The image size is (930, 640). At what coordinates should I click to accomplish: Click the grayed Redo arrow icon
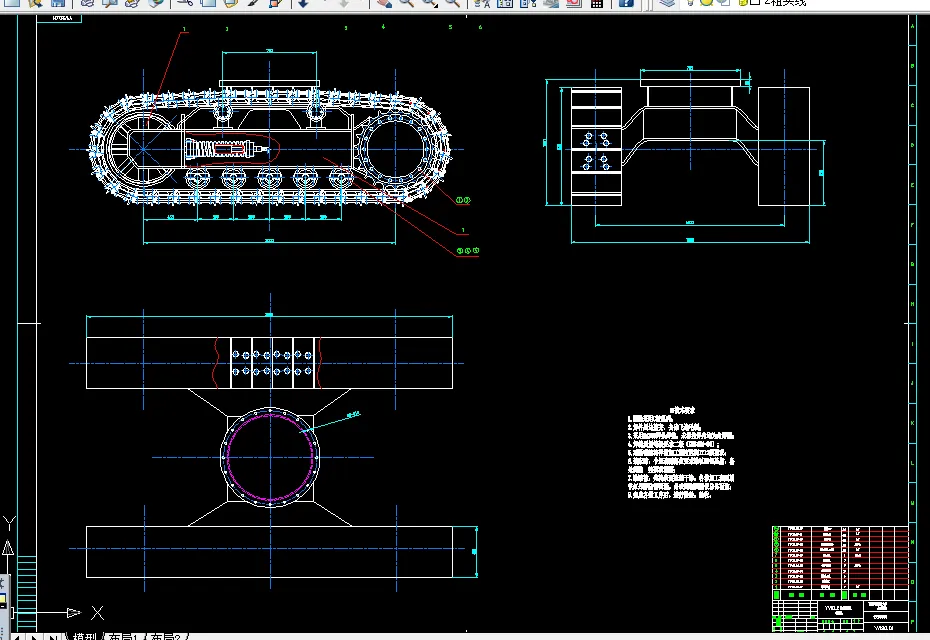(x=343, y=2)
